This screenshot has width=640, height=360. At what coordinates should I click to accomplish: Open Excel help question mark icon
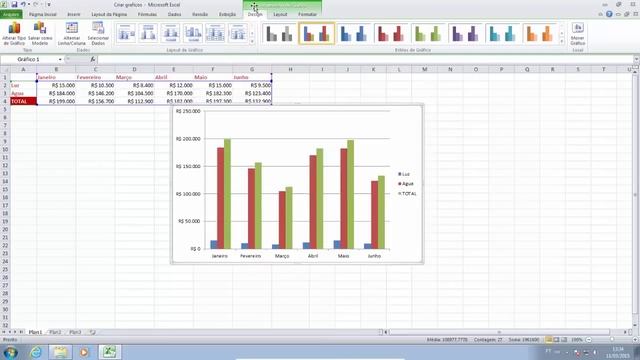click(x=609, y=14)
